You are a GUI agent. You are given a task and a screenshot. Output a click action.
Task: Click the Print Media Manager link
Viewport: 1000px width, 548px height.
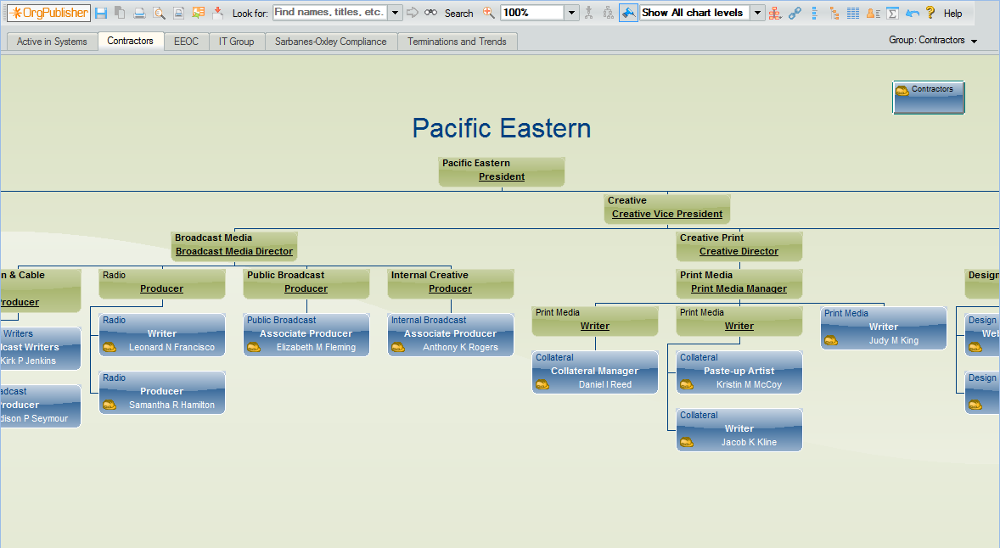pyautogui.click(x=739, y=289)
